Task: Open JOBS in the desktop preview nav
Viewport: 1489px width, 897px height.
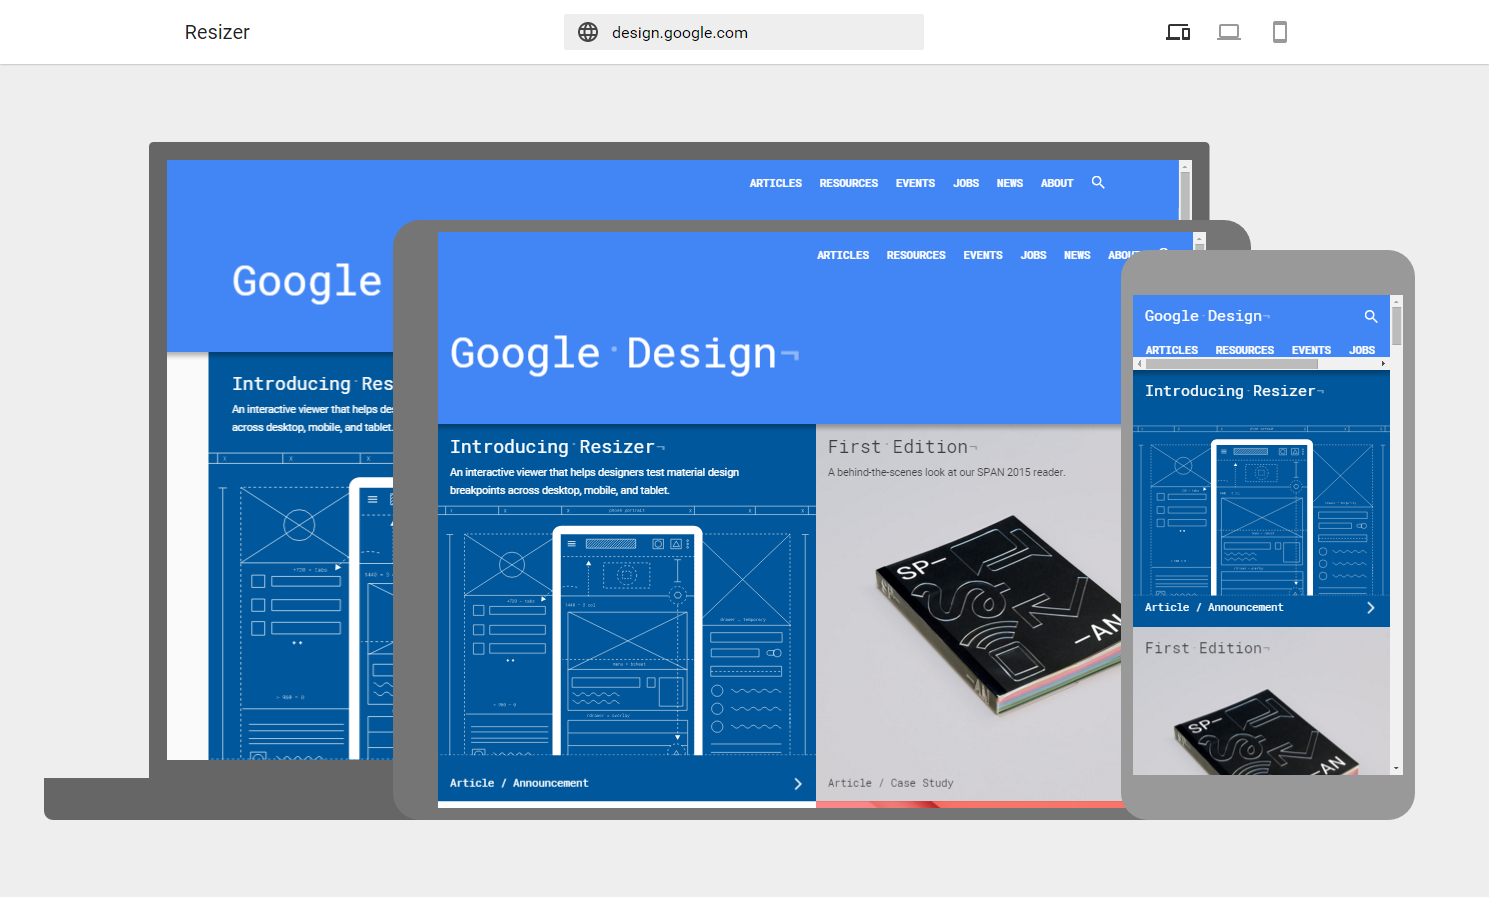Action: tap(966, 183)
